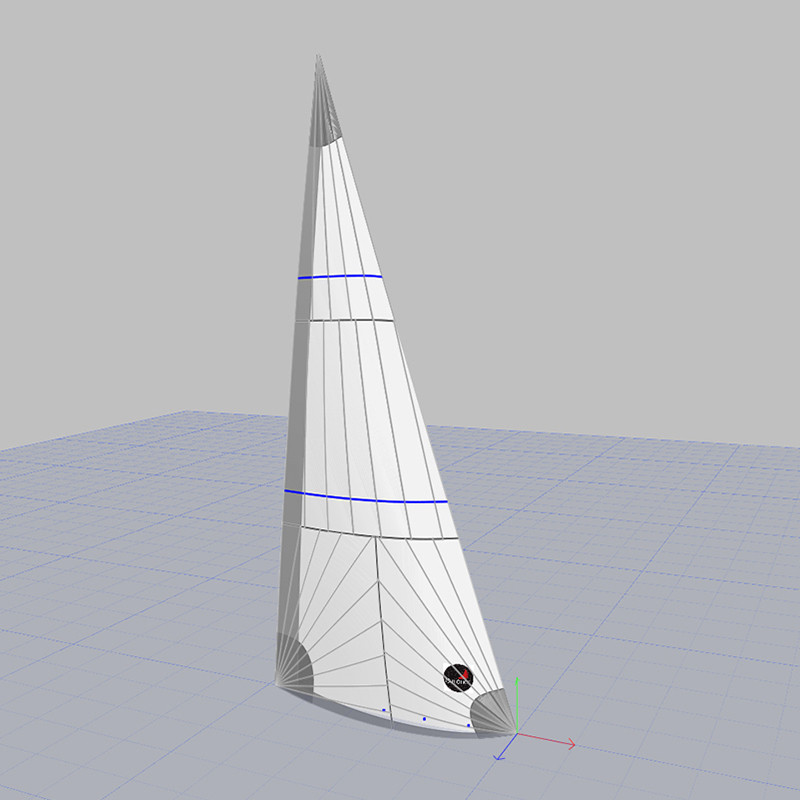The width and height of the screenshot is (800, 800).
Task: Click the origin of the axis gizmo
Action: point(516,735)
